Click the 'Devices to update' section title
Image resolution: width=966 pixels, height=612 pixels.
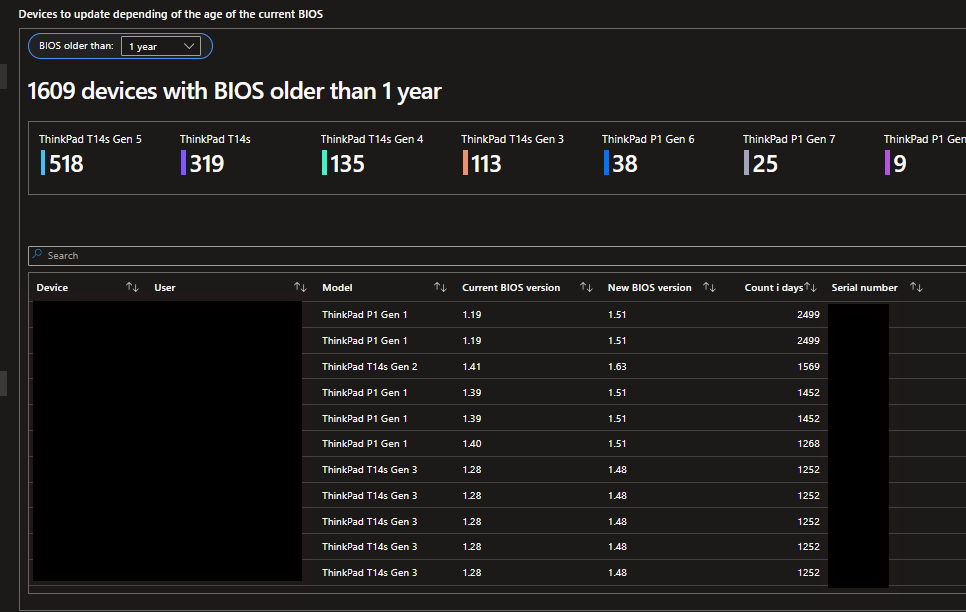pos(171,14)
